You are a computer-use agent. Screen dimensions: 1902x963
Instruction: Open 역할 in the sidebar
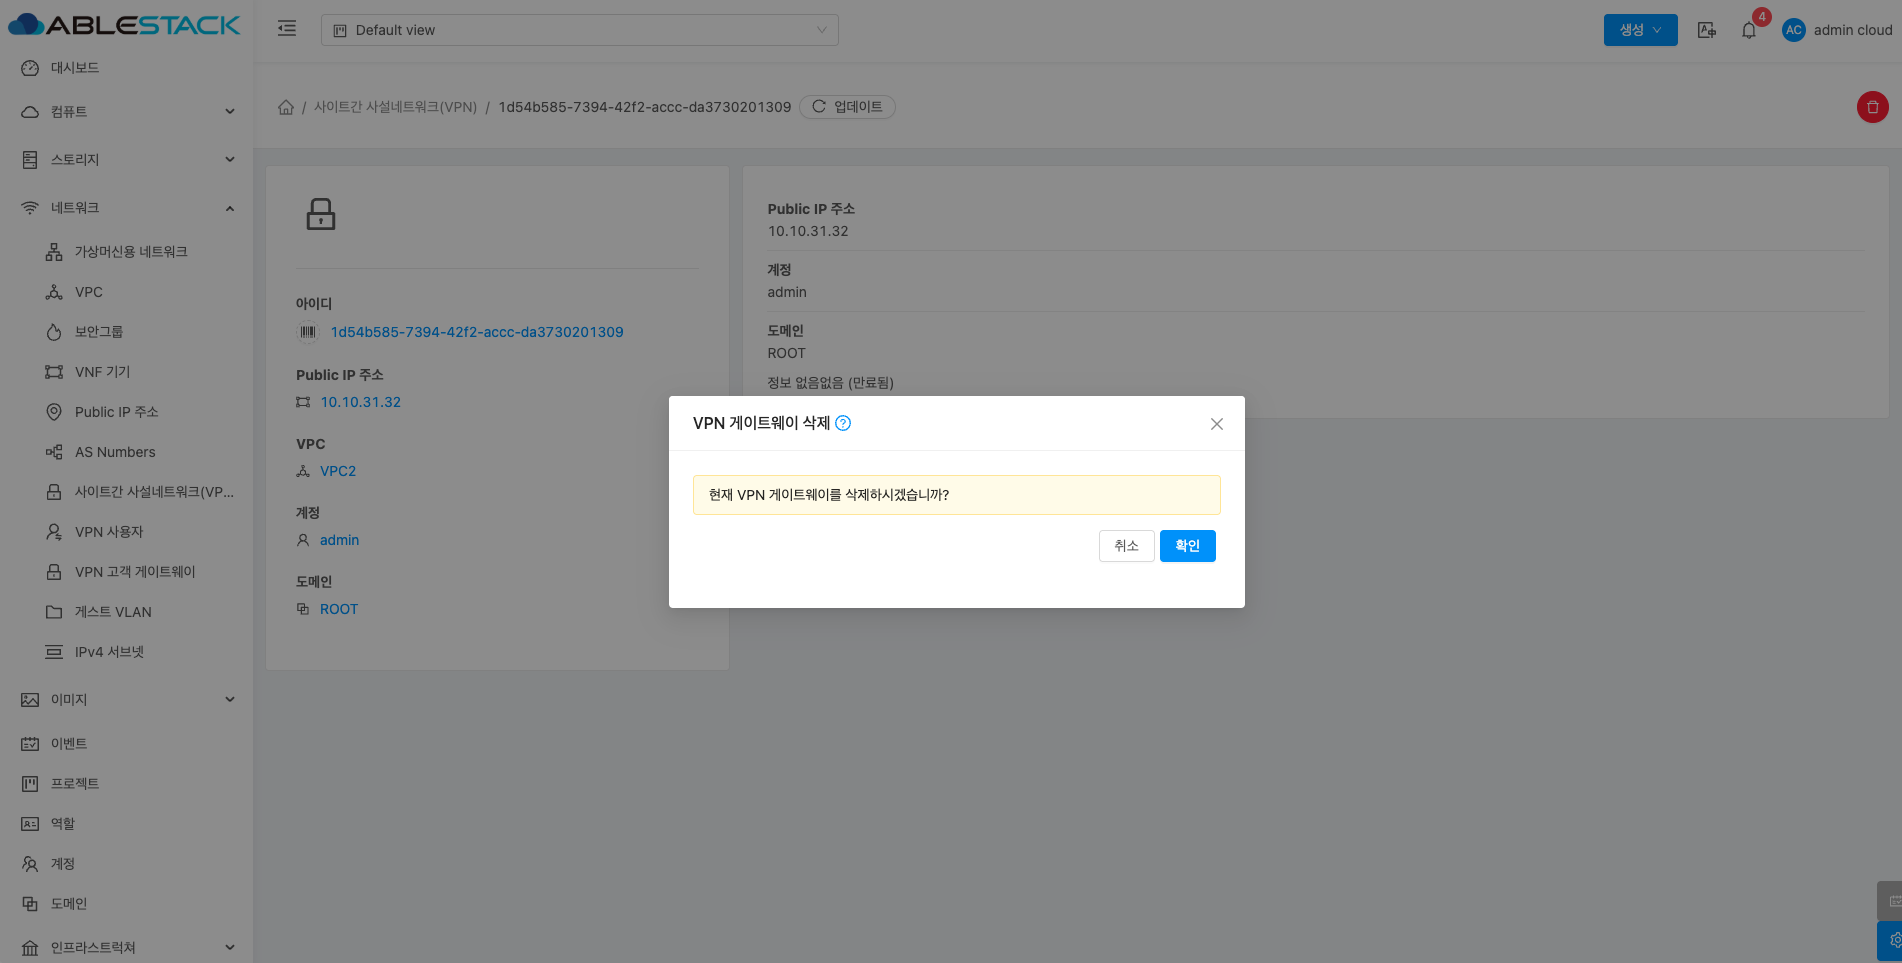pyautogui.click(x=126, y=824)
